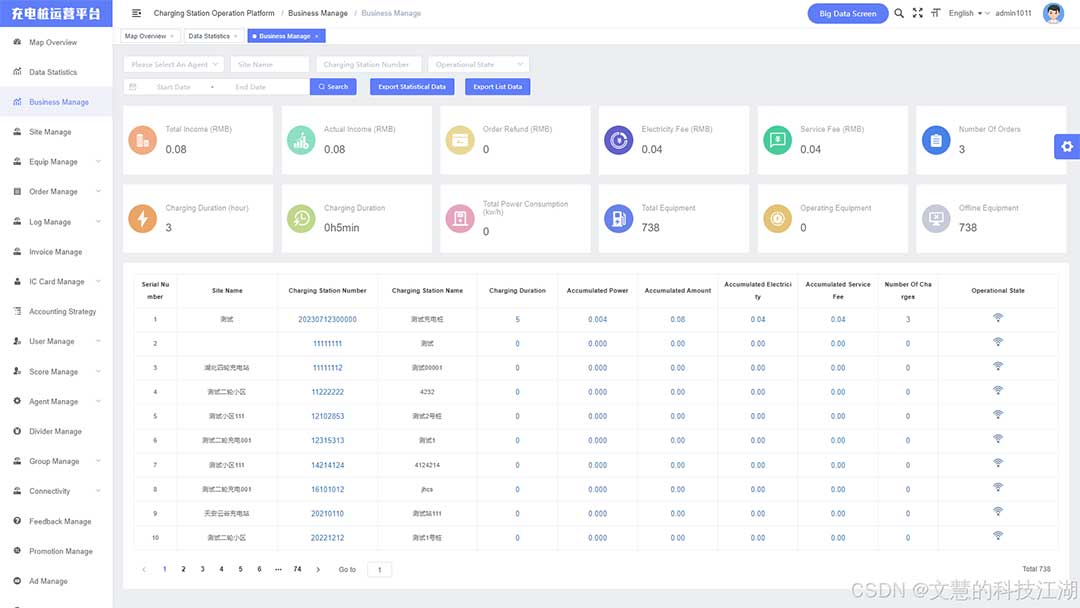Click the Offline Equipment gray monitor icon

936,219
